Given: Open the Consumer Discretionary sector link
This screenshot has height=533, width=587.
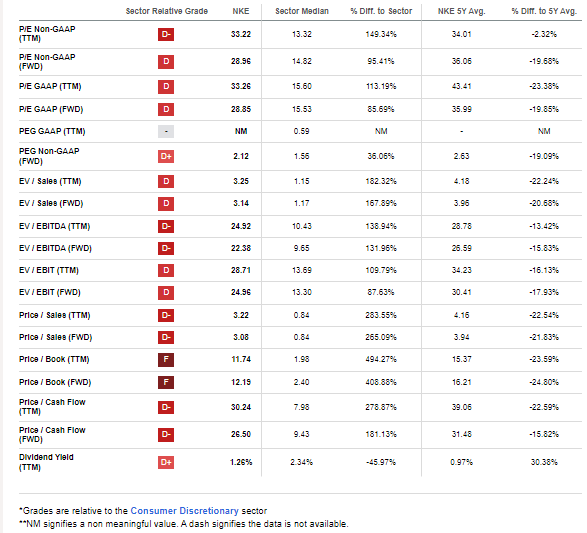Looking at the screenshot, I should click(184, 511).
